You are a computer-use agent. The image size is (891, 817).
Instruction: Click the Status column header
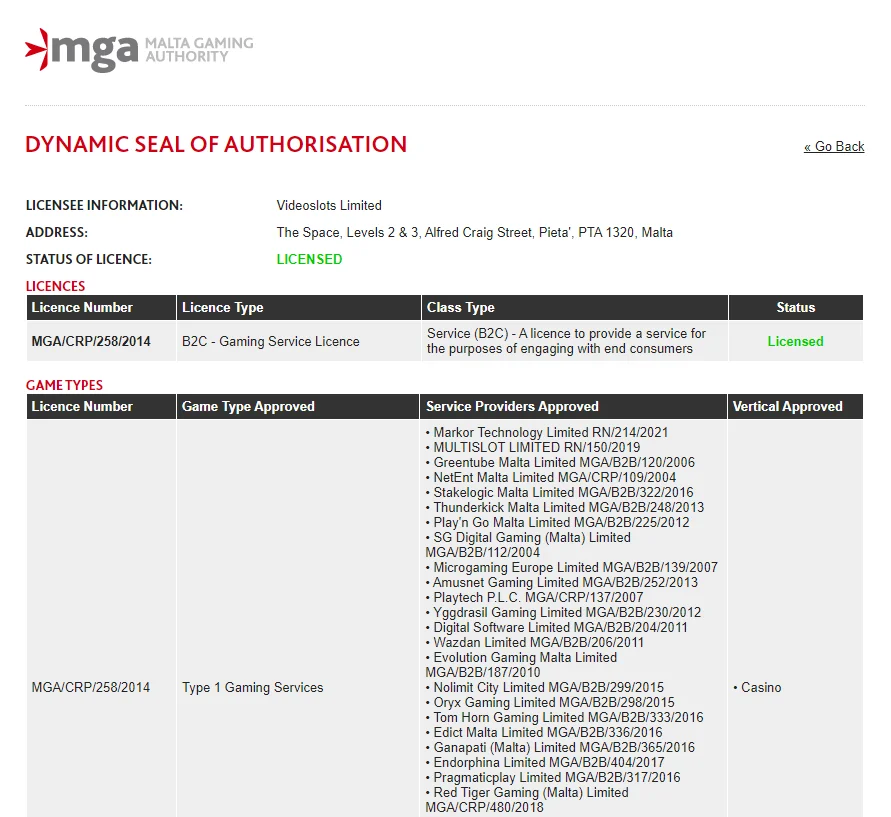pyautogui.click(x=796, y=307)
